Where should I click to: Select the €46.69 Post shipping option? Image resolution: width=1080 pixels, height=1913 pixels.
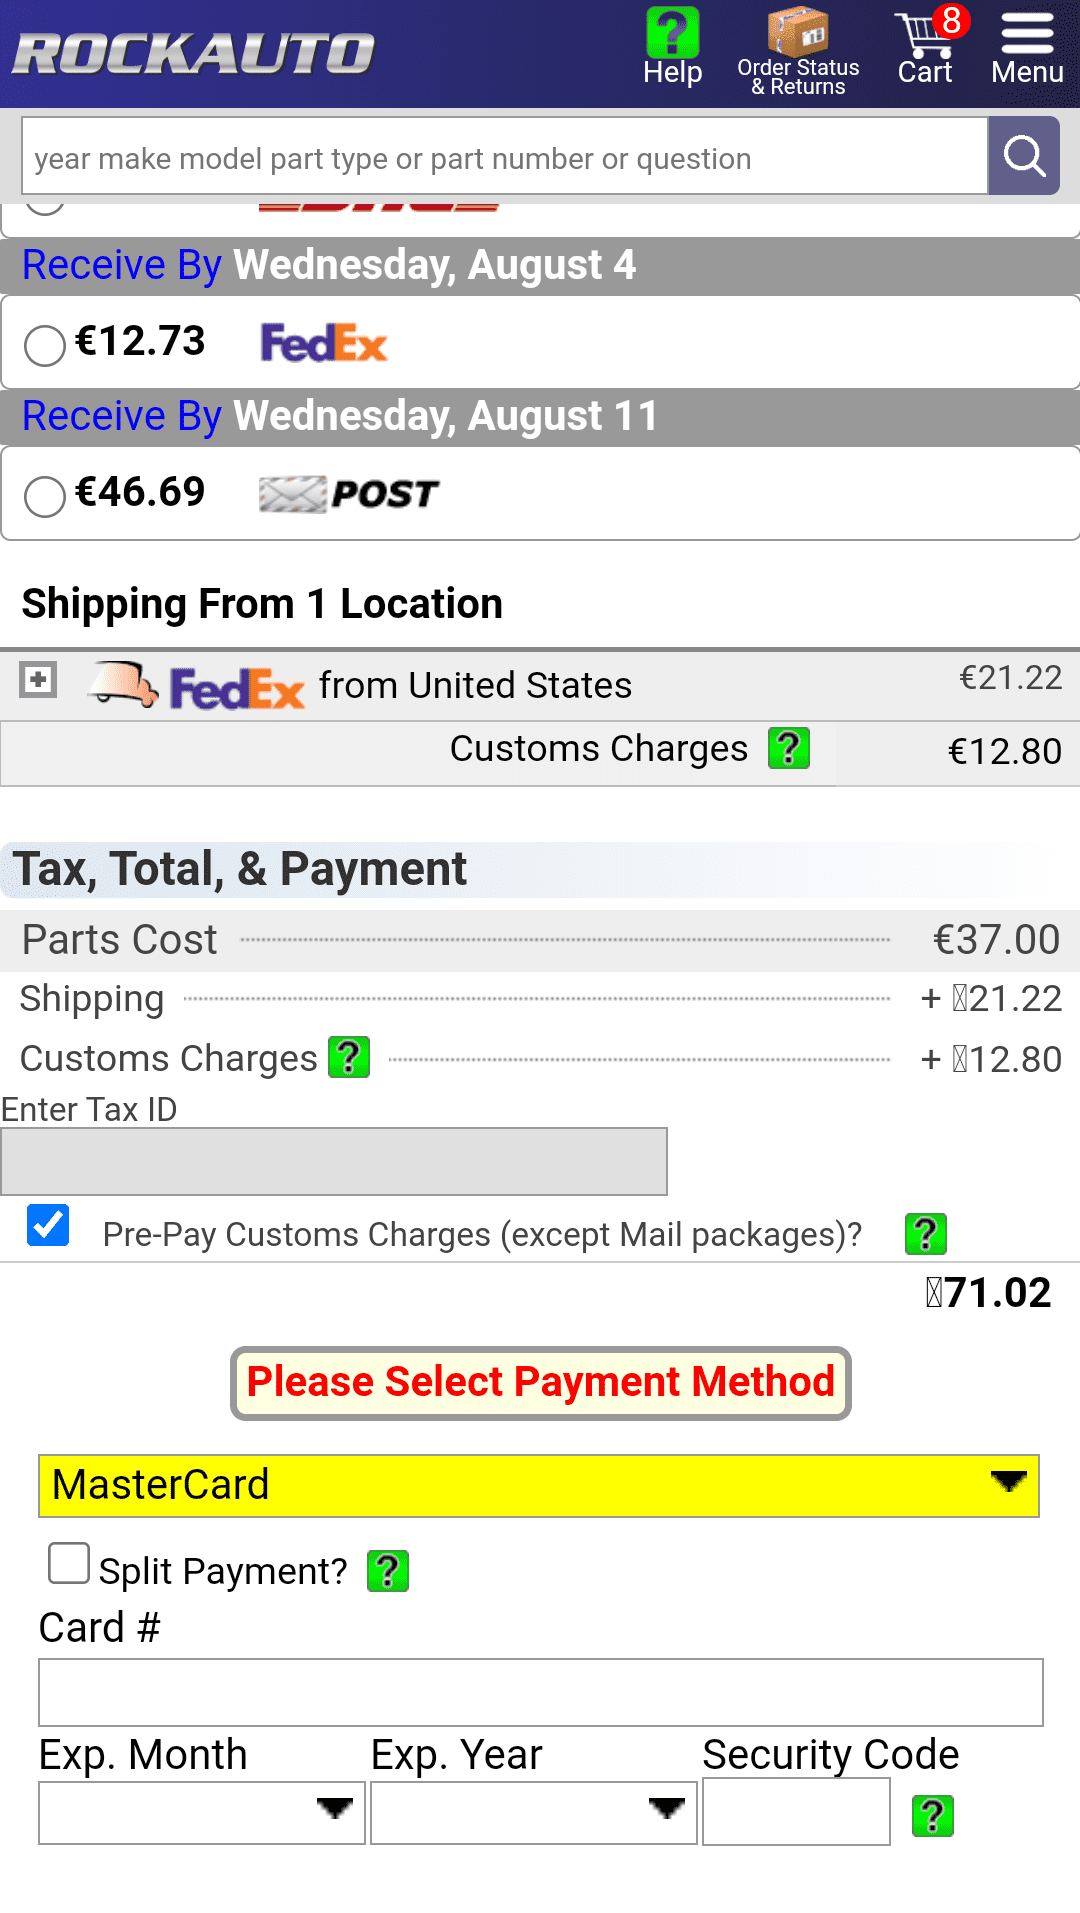(45, 496)
